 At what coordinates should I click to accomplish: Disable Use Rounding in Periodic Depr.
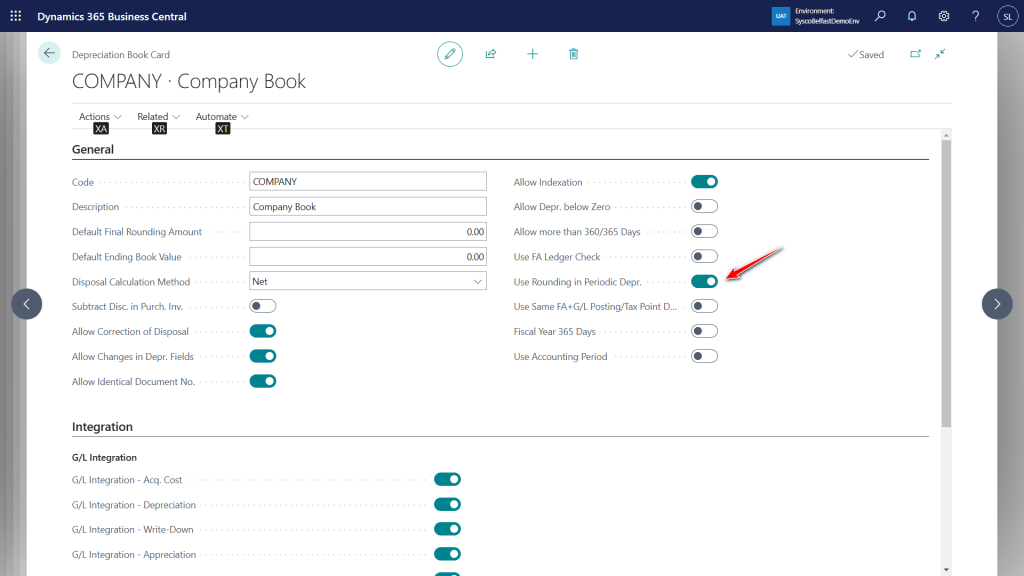coord(704,282)
